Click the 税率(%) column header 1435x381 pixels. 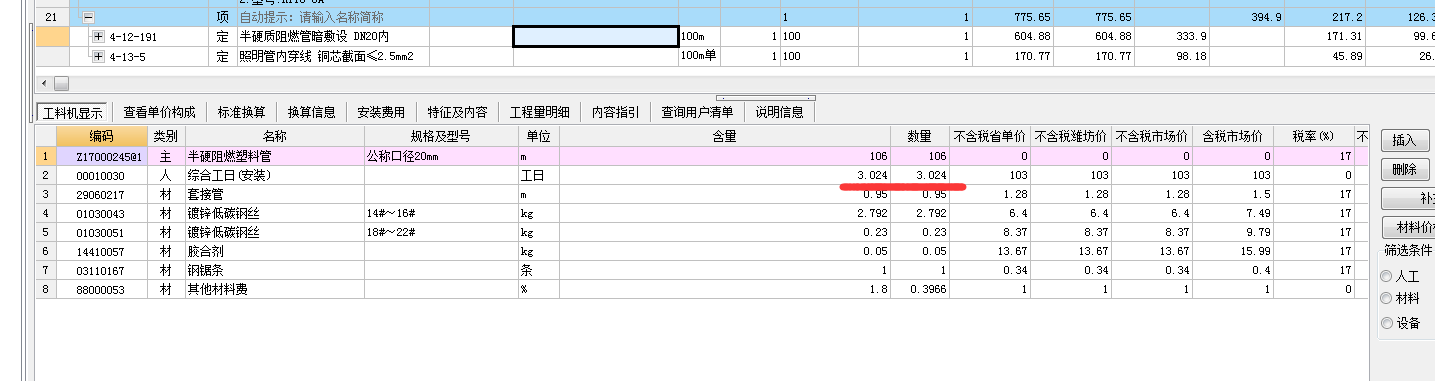click(x=1313, y=136)
